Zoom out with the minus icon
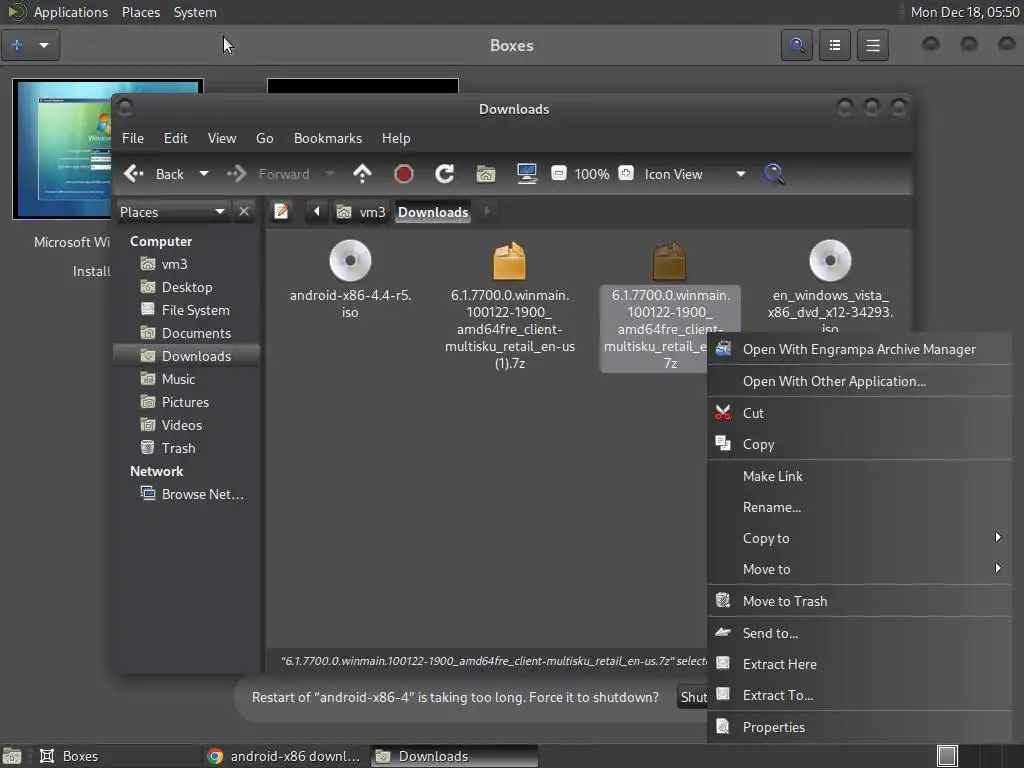The image size is (1024, 768). pos(558,173)
